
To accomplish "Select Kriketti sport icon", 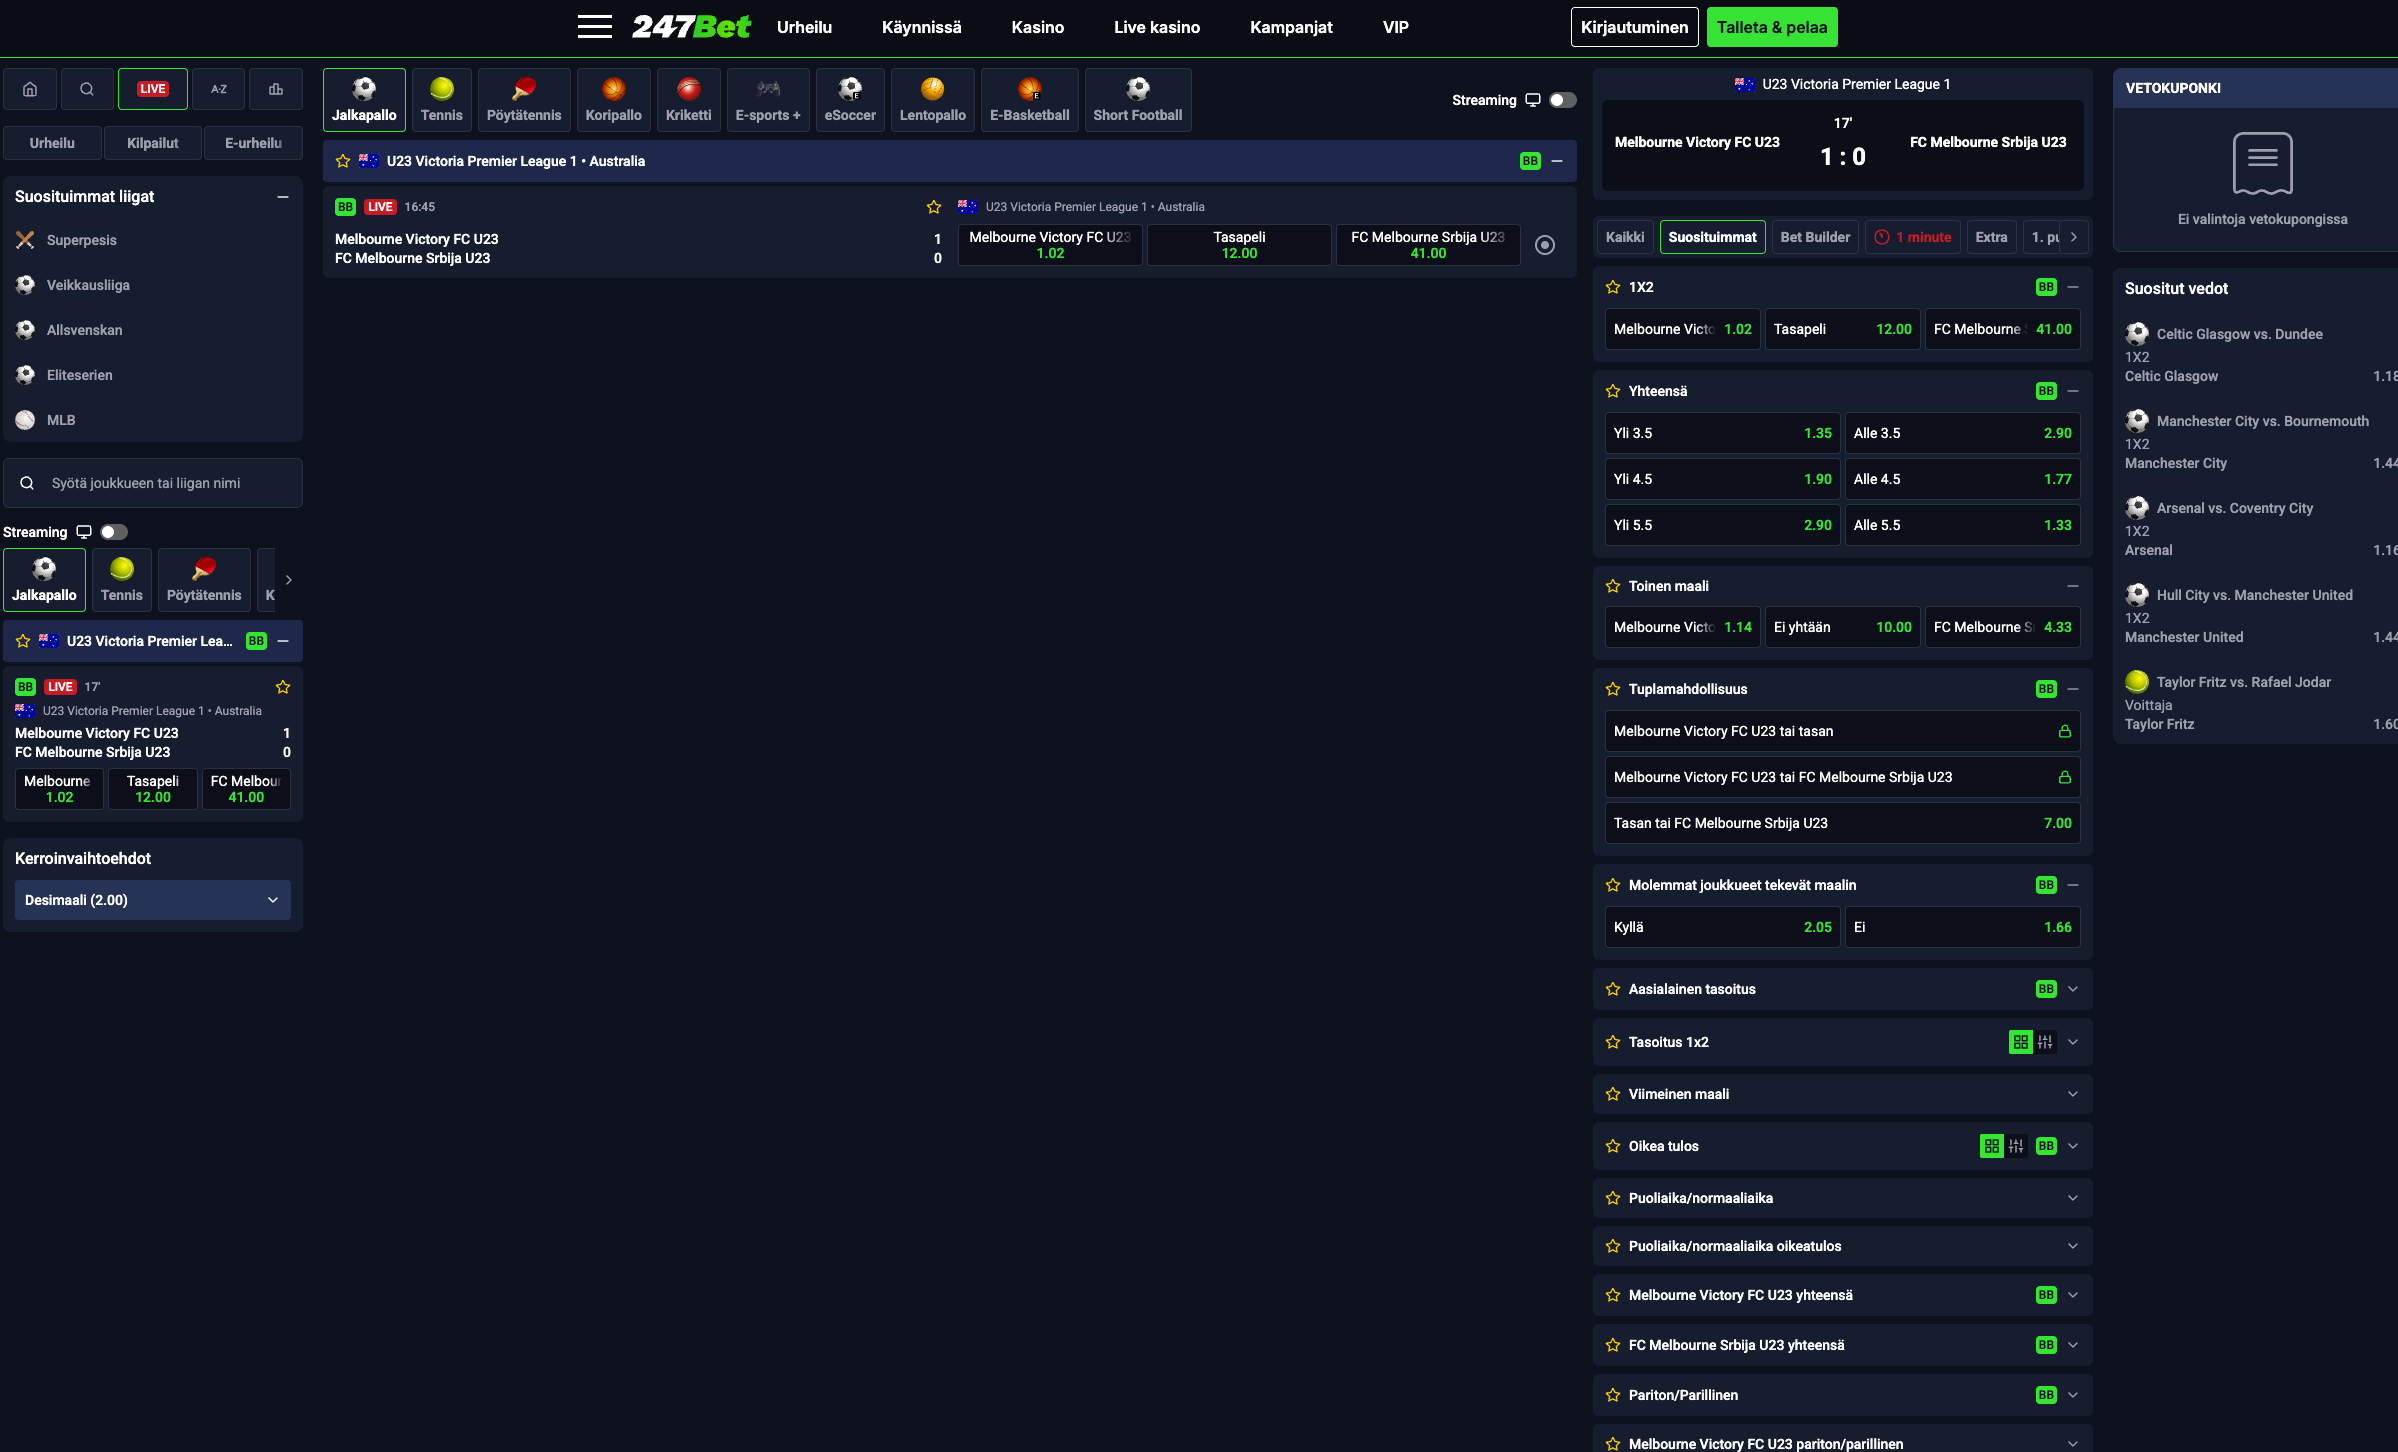I will pyautogui.click(x=689, y=100).
